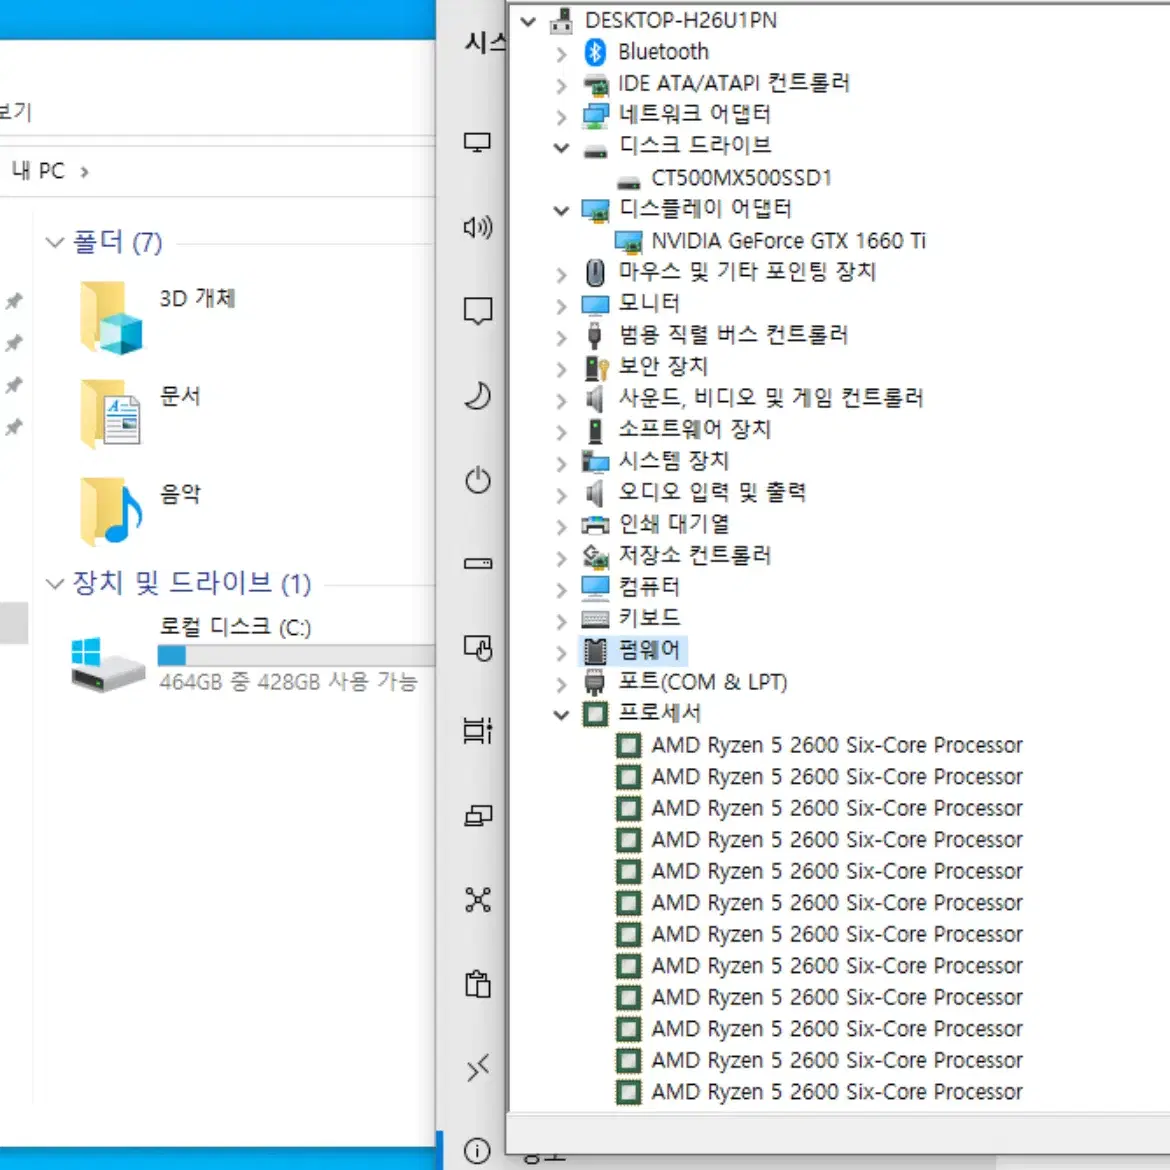This screenshot has width=1170, height=1170.
Task: Click the keyboard icon
Action: [595, 619]
